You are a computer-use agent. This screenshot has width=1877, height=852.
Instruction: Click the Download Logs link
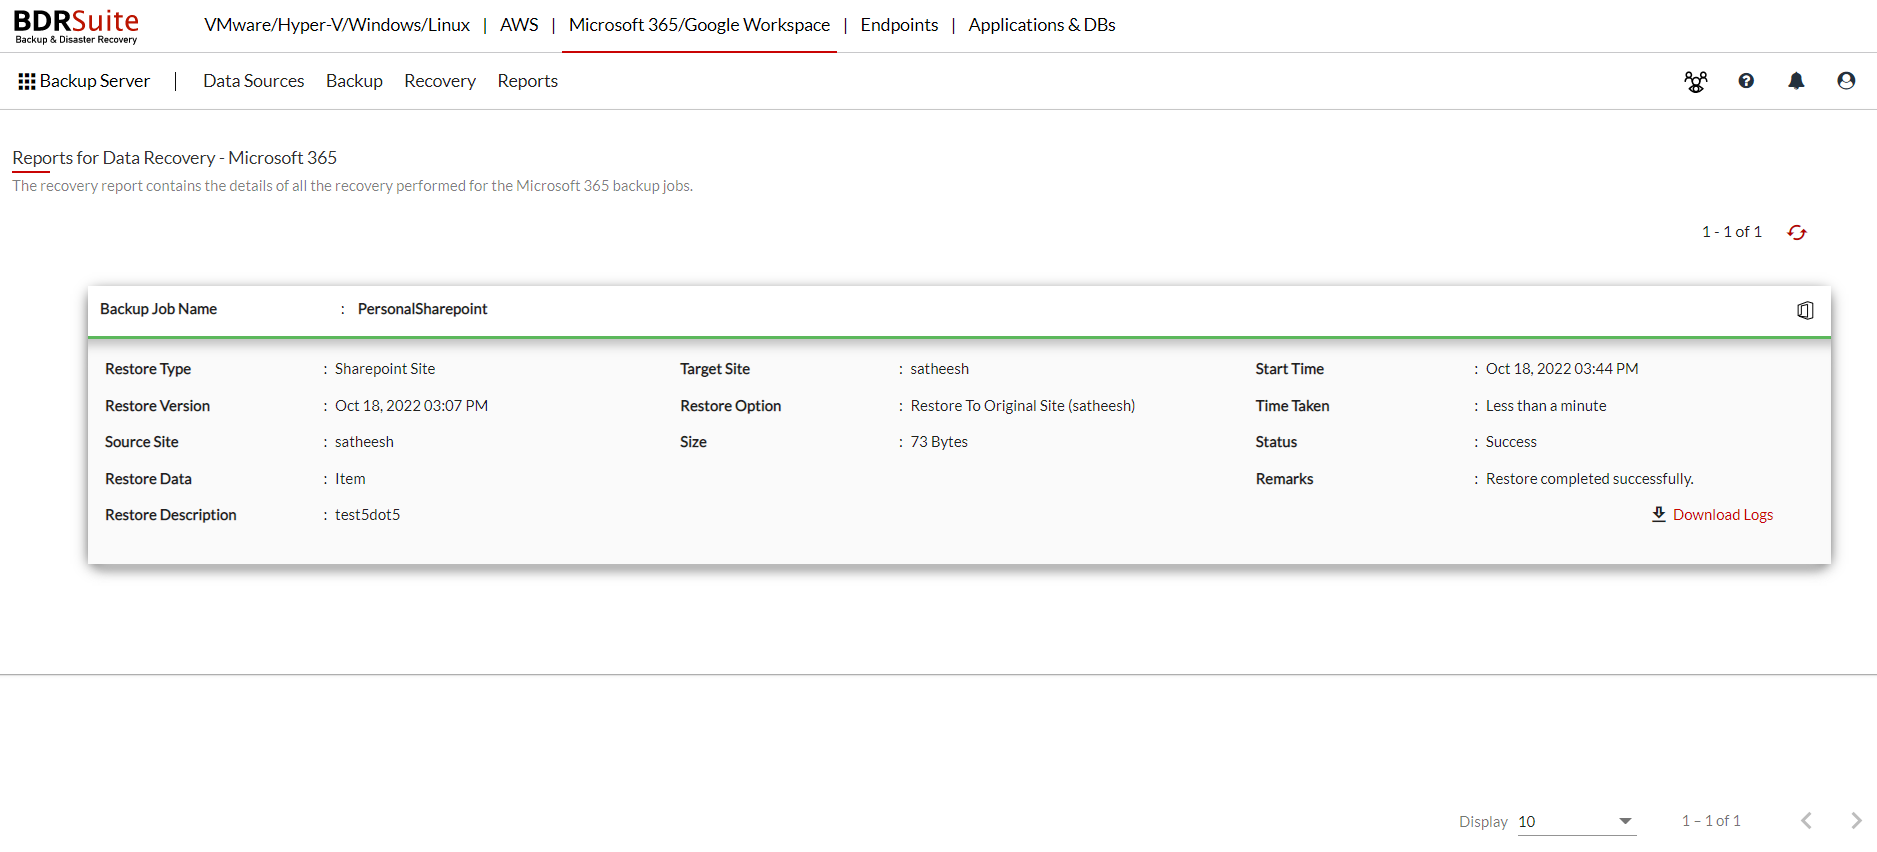[1723, 515]
